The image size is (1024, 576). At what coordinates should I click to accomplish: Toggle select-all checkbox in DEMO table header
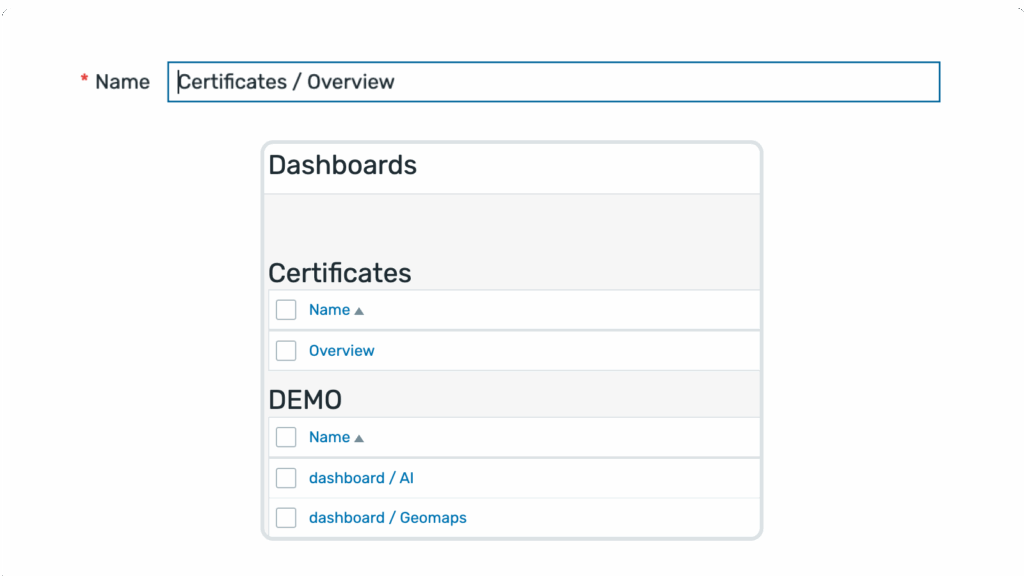point(286,437)
